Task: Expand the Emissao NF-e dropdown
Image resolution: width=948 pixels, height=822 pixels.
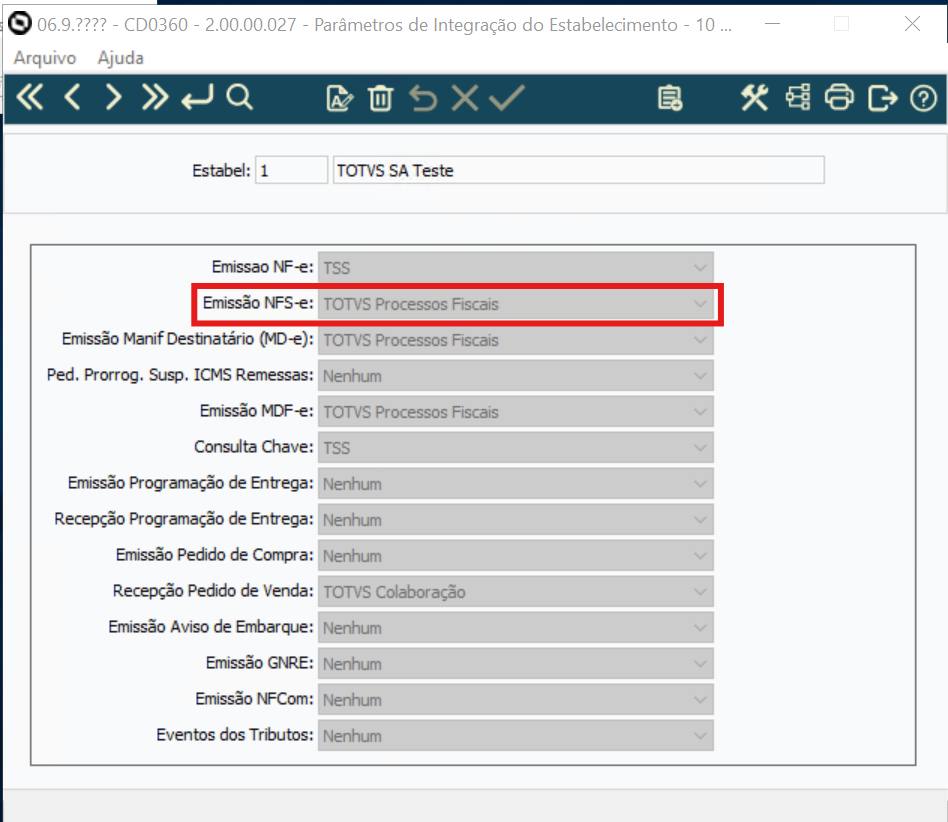Action: coord(516,268)
